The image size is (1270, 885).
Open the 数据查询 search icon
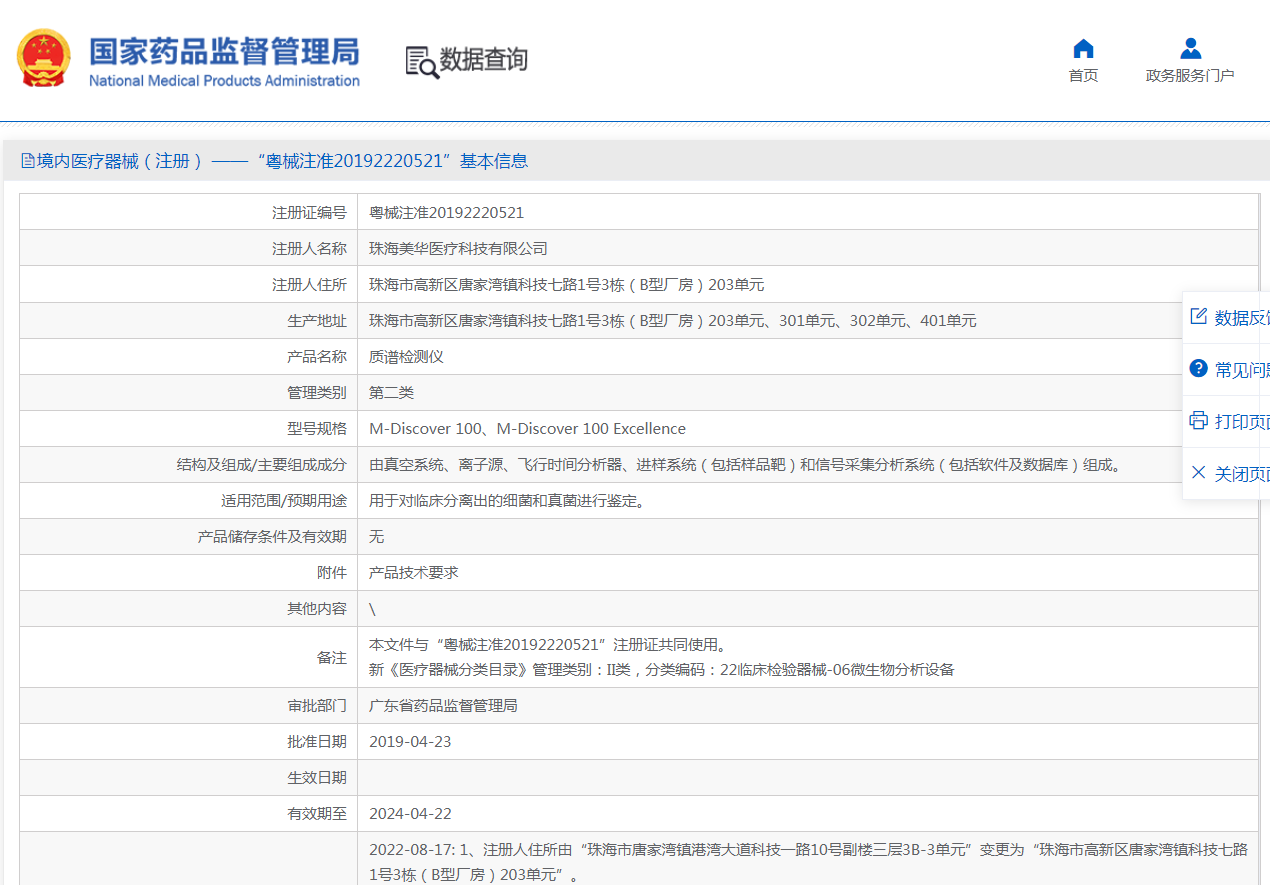(x=422, y=62)
